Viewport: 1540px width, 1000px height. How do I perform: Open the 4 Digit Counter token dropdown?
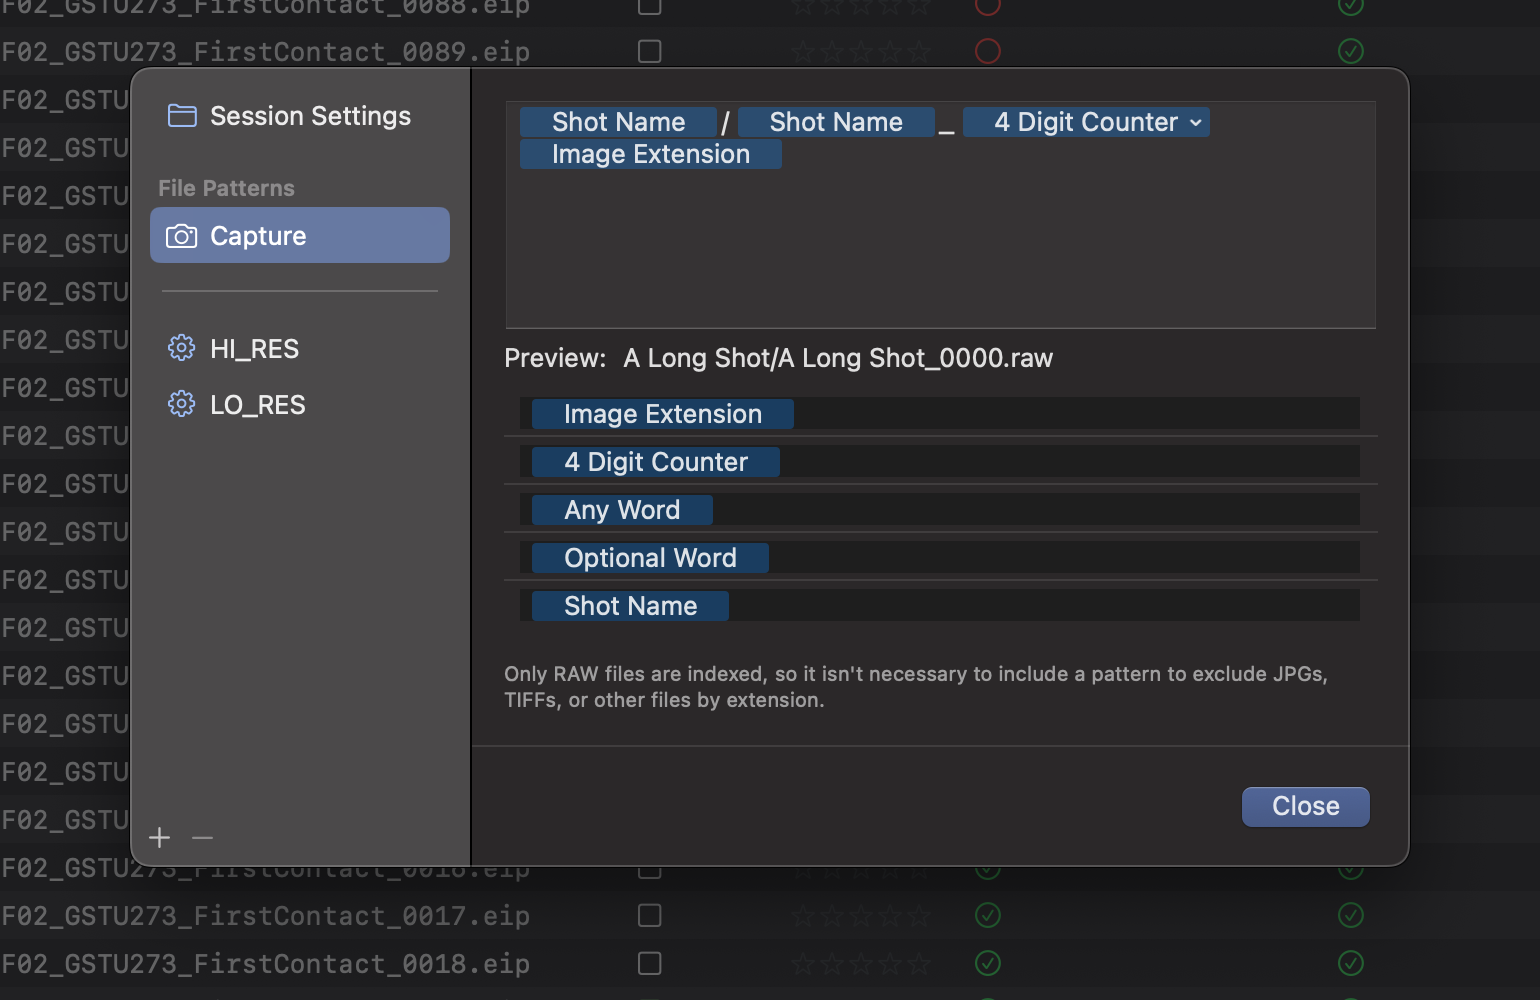click(1195, 122)
